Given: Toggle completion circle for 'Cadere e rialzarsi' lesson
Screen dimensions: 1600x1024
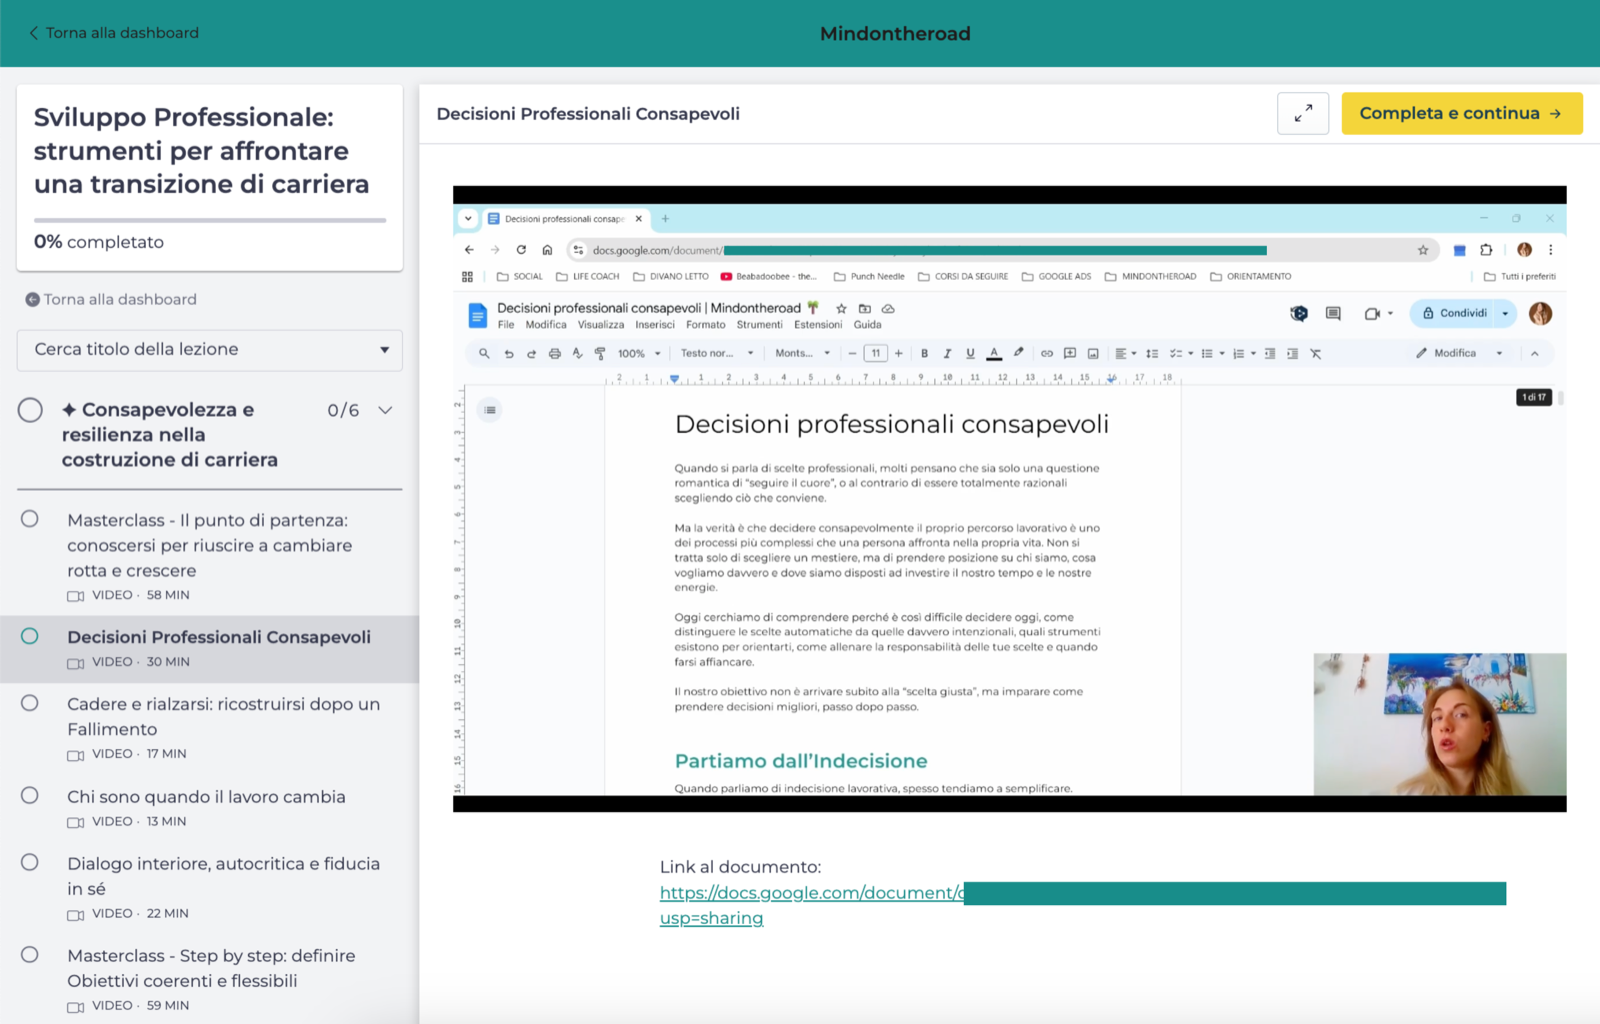Looking at the screenshot, I should tap(30, 703).
